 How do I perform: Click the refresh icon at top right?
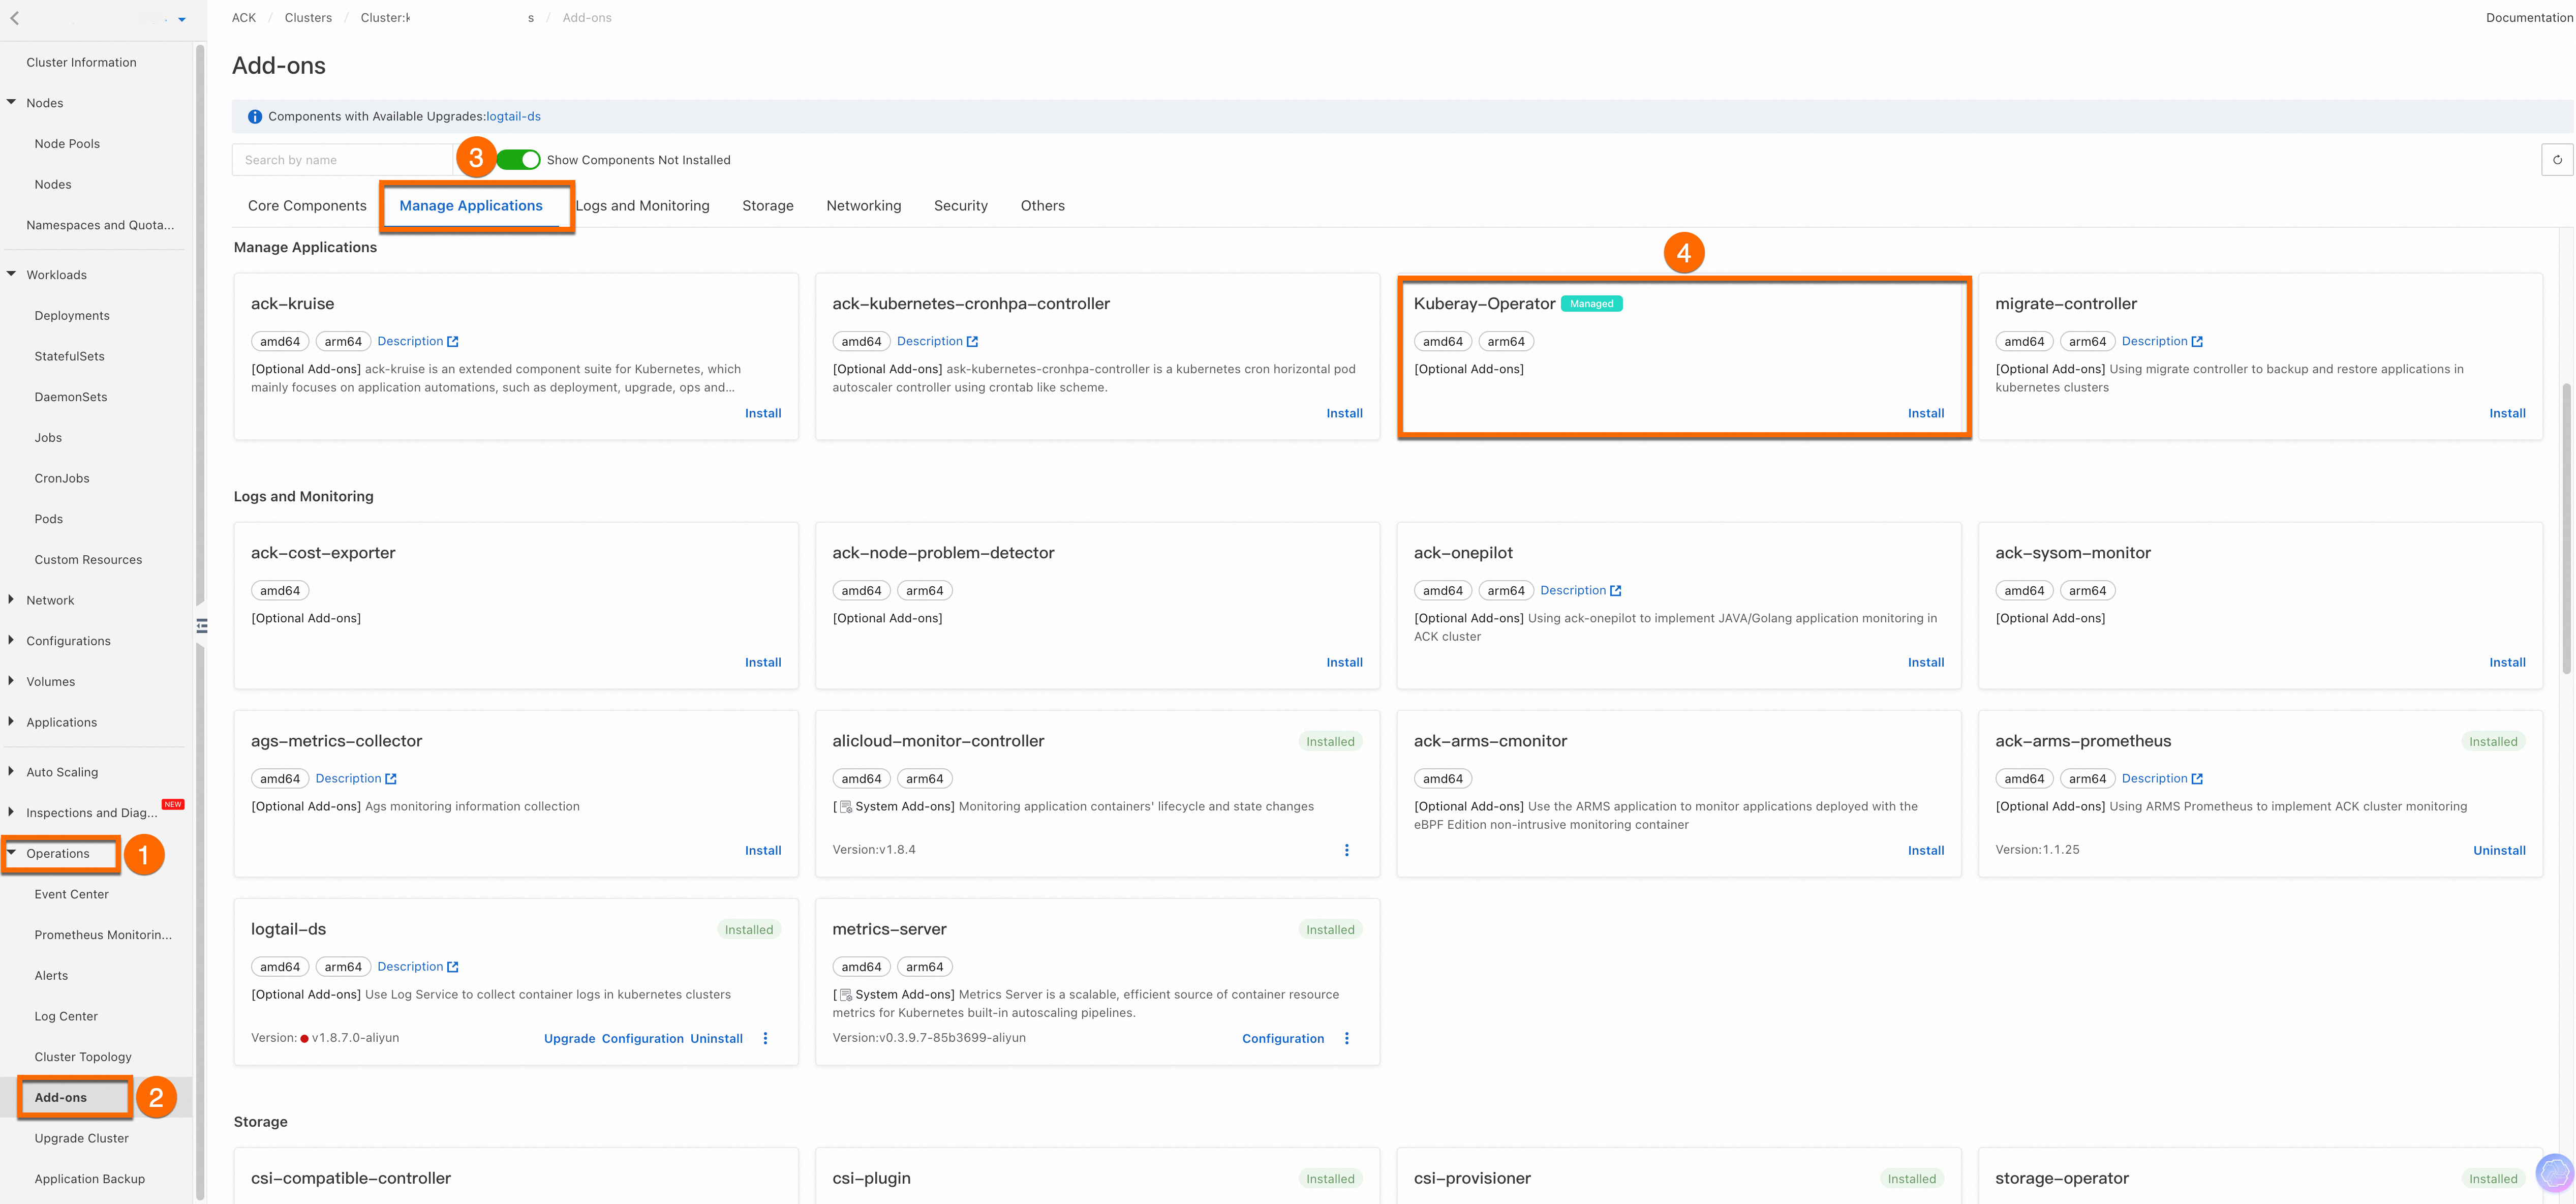click(2557, 160)
